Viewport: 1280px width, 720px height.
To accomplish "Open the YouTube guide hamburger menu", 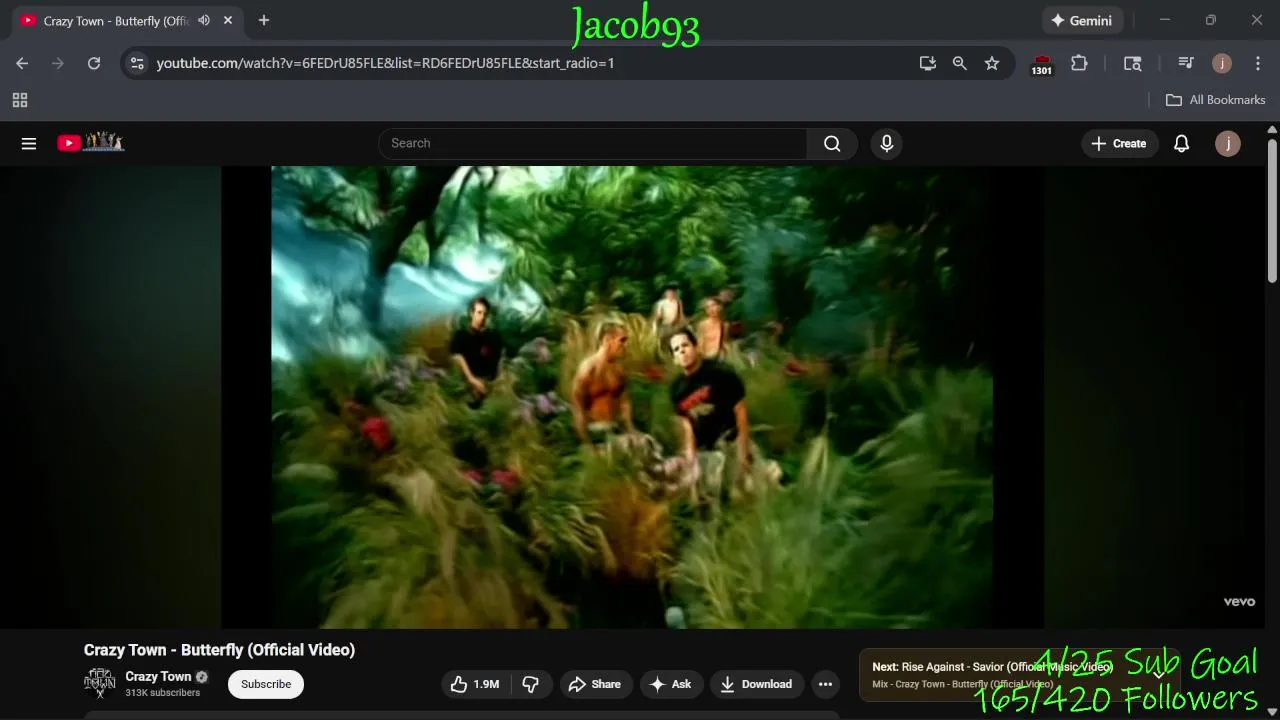I will [x=29, y=143].
